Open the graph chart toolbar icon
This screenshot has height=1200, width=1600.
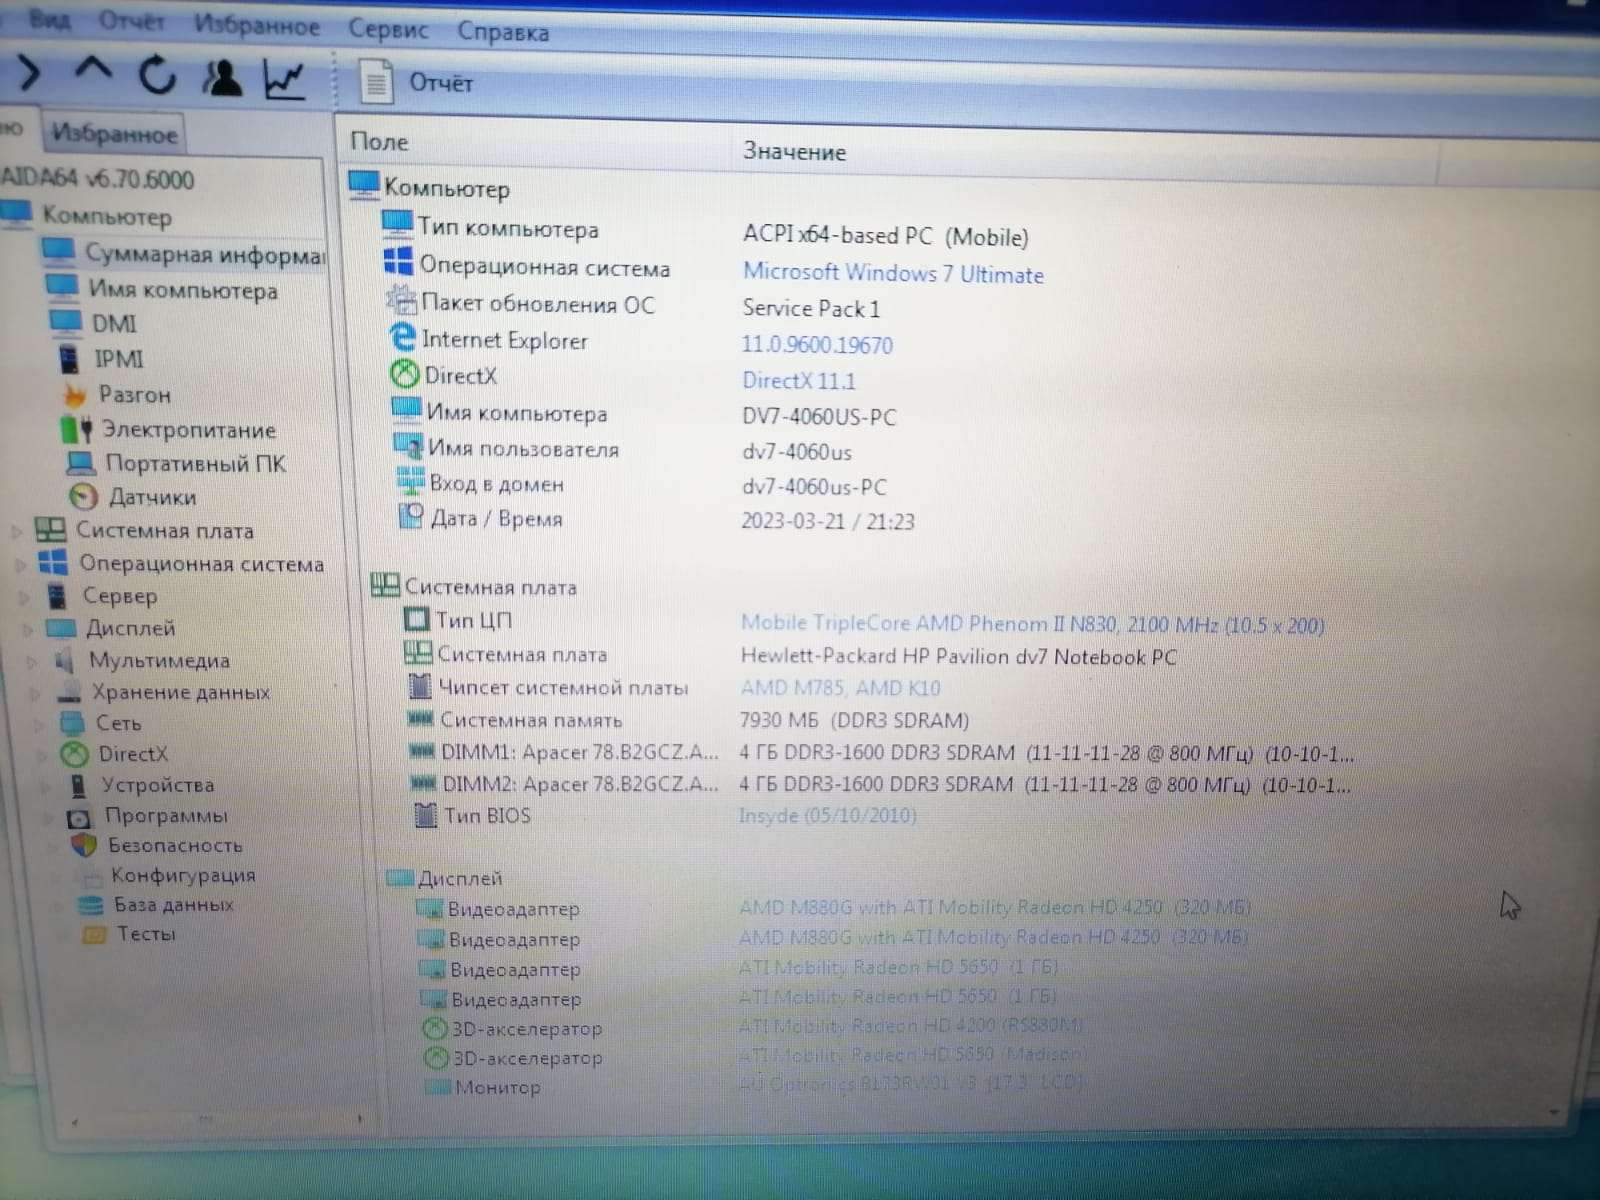click(x=284, y=80)
